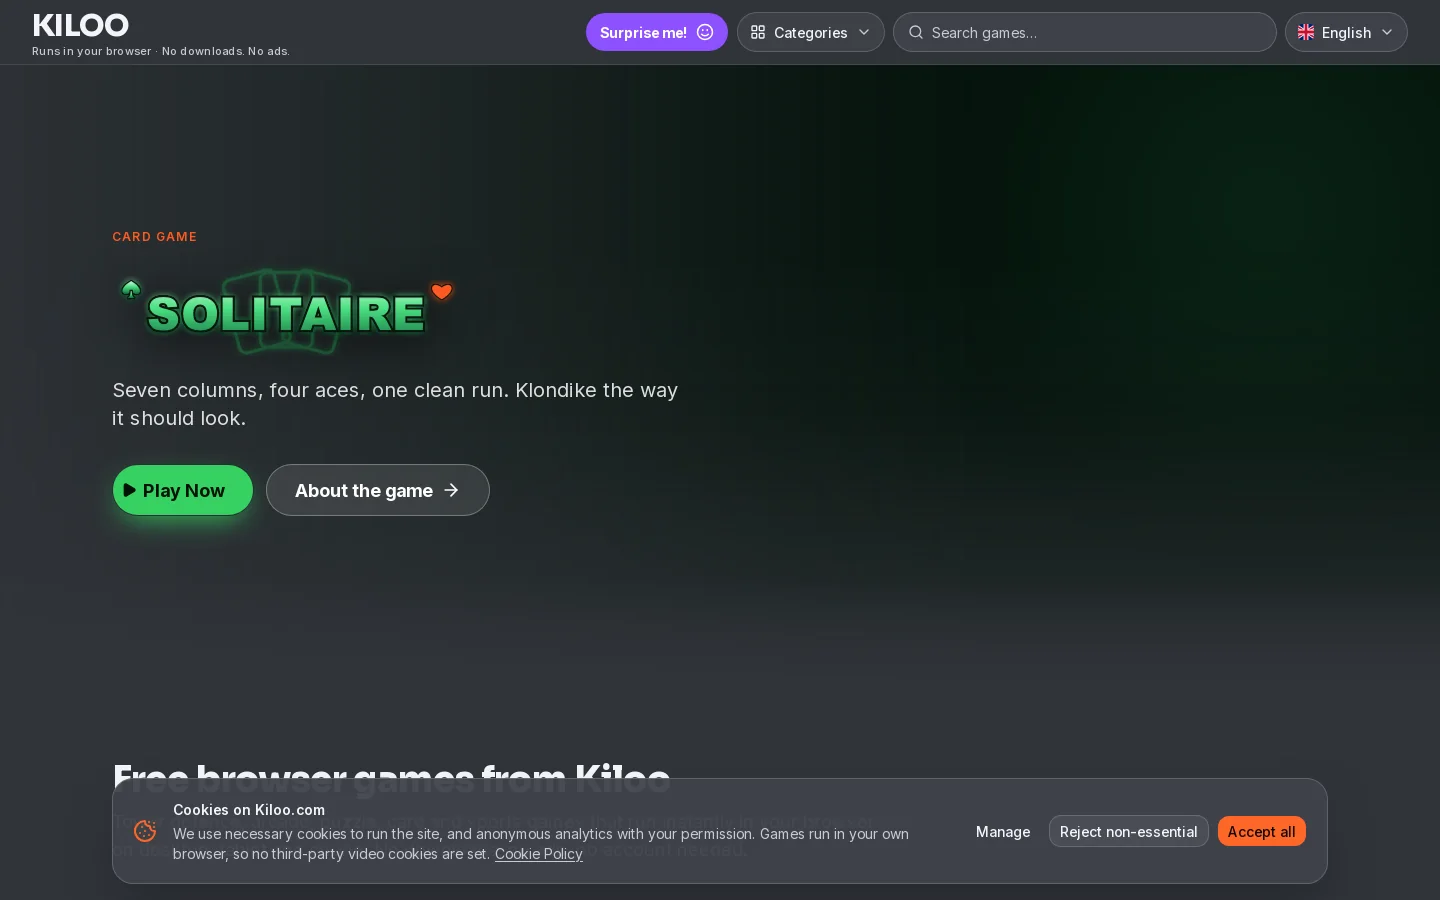Image resolution: width=1440 pixels, height=900 pixels.
Task: Click the Solitaire game logo
Action: pos(286,311)
